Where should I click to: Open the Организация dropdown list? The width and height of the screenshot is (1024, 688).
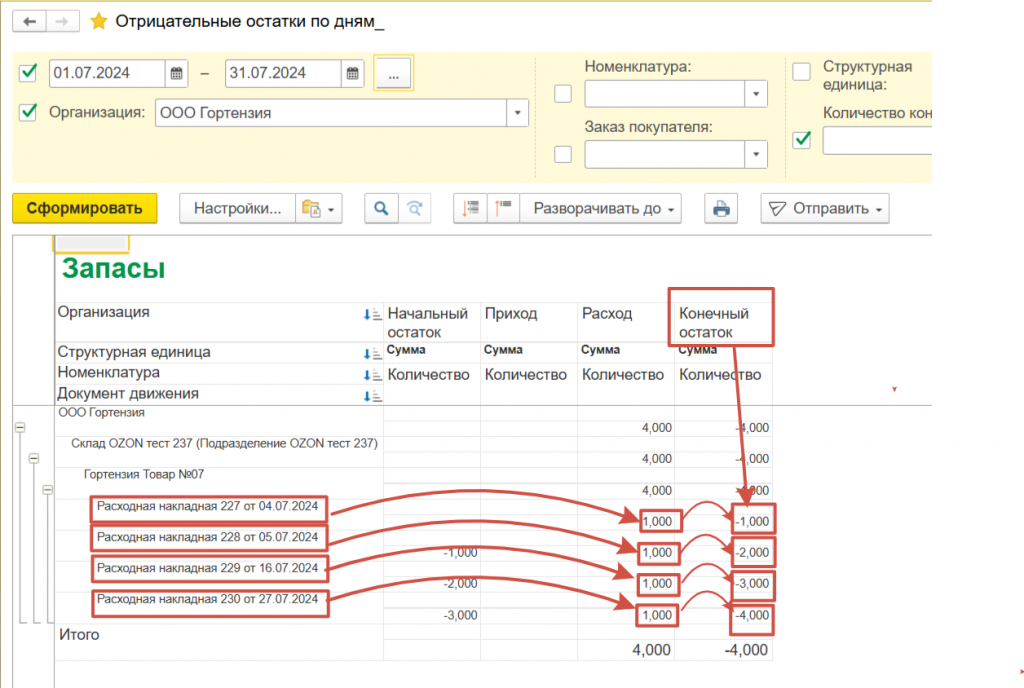(x=517, y=113)
